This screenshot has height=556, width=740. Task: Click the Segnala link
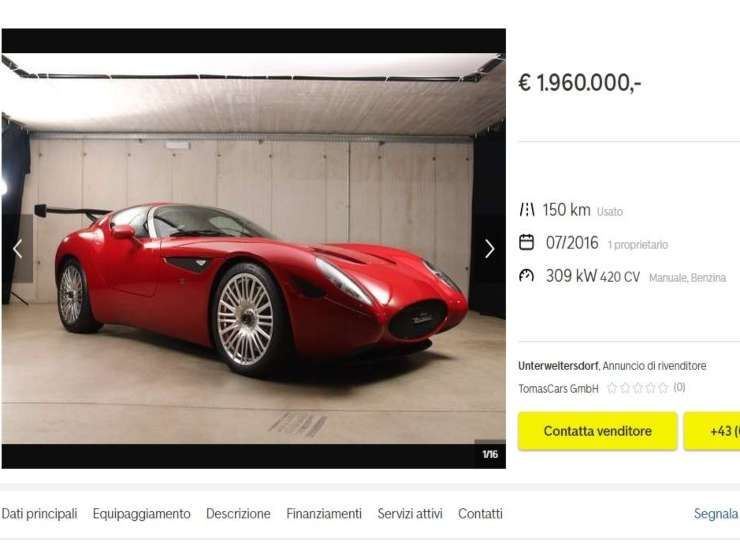coord(716,514)
